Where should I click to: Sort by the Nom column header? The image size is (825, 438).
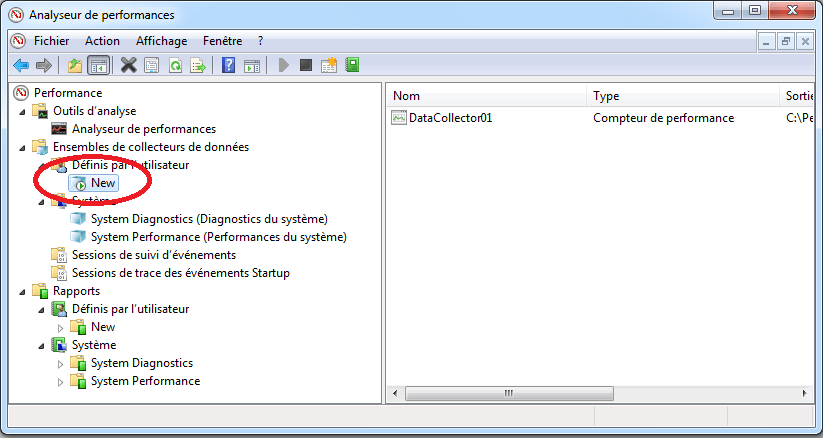(487, 96)
